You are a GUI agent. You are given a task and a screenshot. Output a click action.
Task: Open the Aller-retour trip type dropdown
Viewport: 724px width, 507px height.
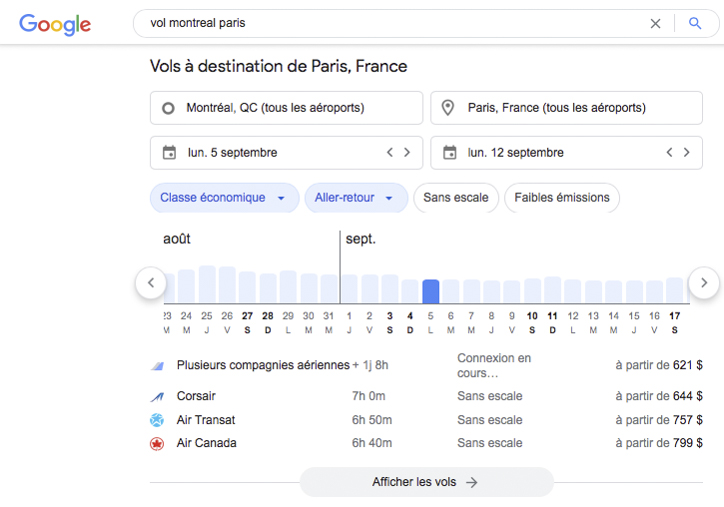355,198
